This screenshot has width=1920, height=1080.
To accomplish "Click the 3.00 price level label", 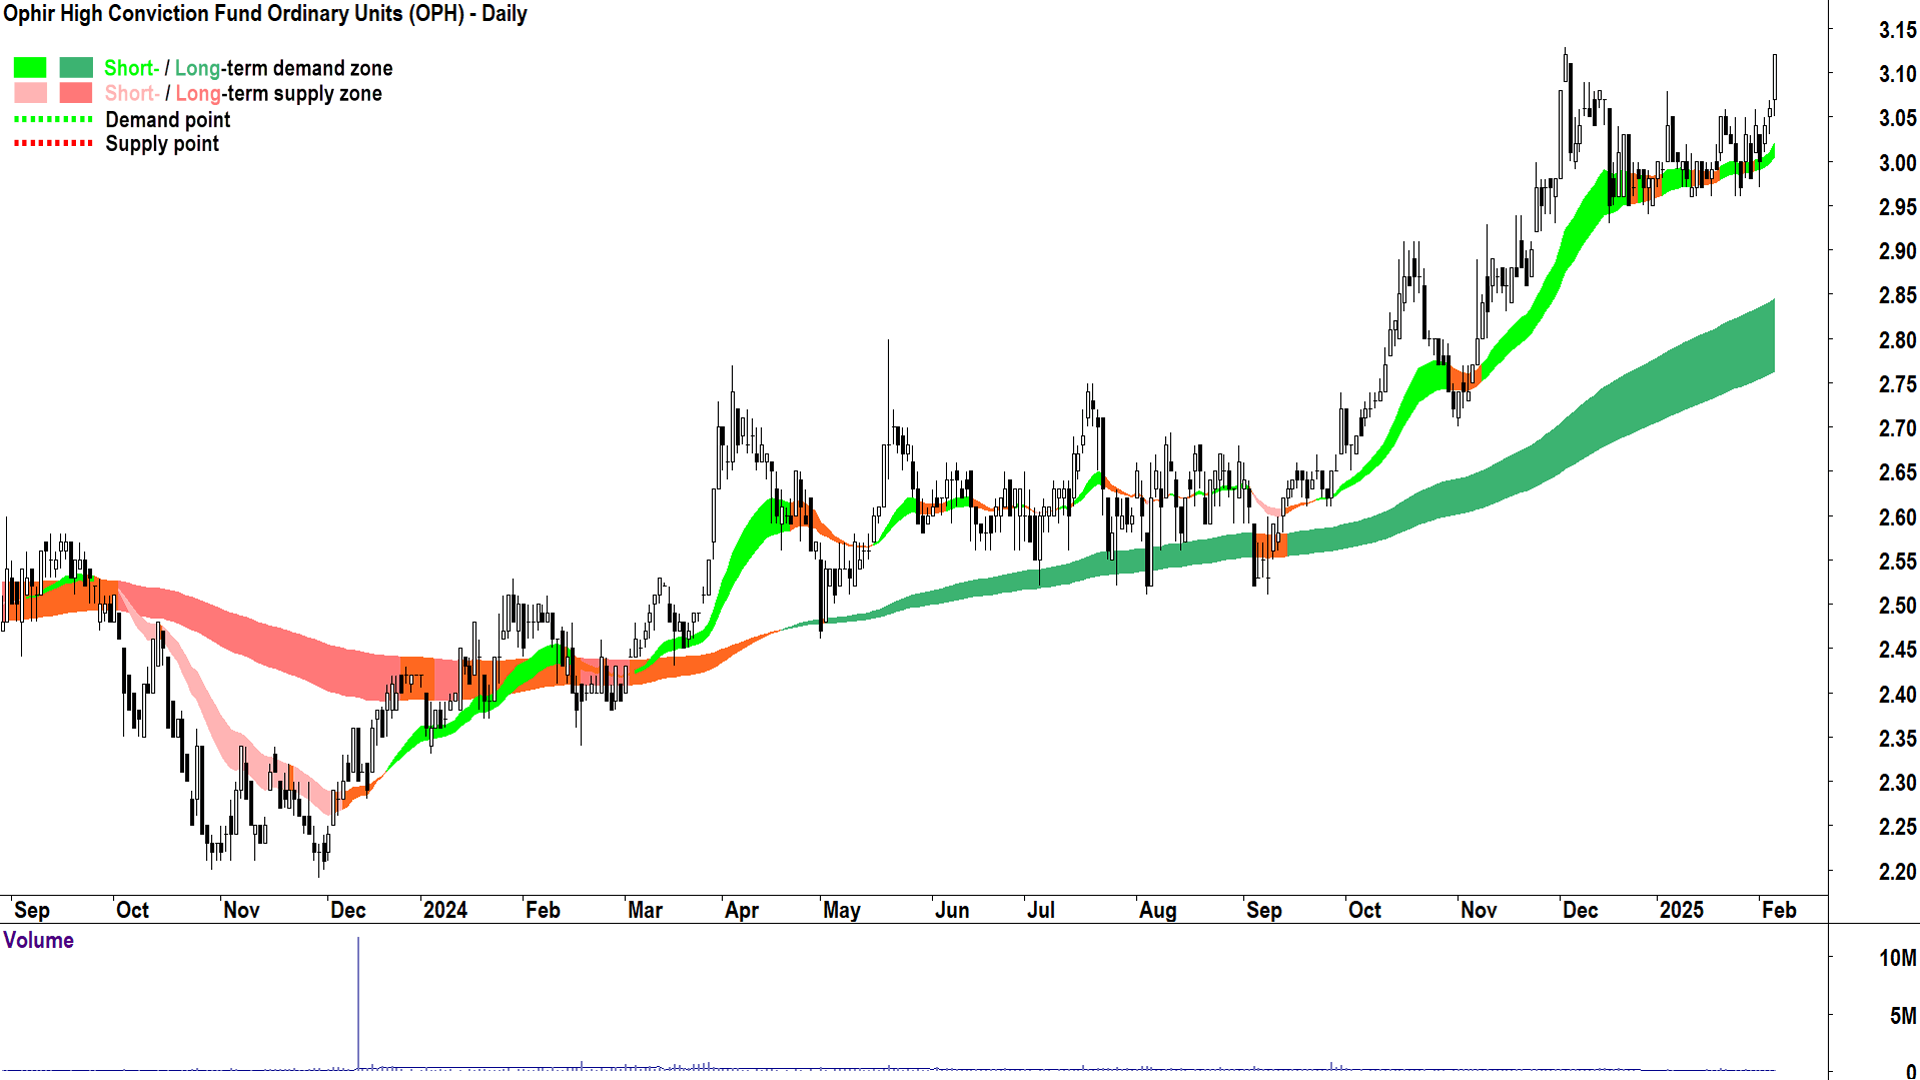I will [x=1897, y=163].
